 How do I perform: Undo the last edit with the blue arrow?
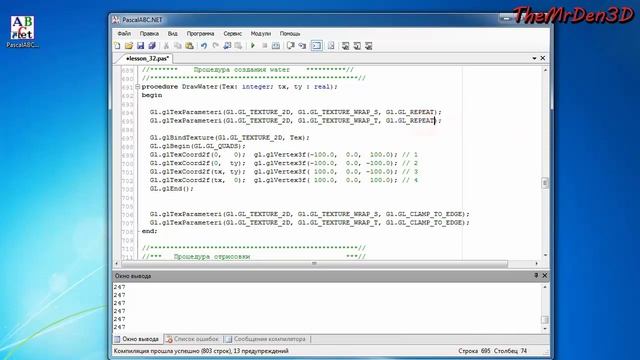(x=204, y=46)
